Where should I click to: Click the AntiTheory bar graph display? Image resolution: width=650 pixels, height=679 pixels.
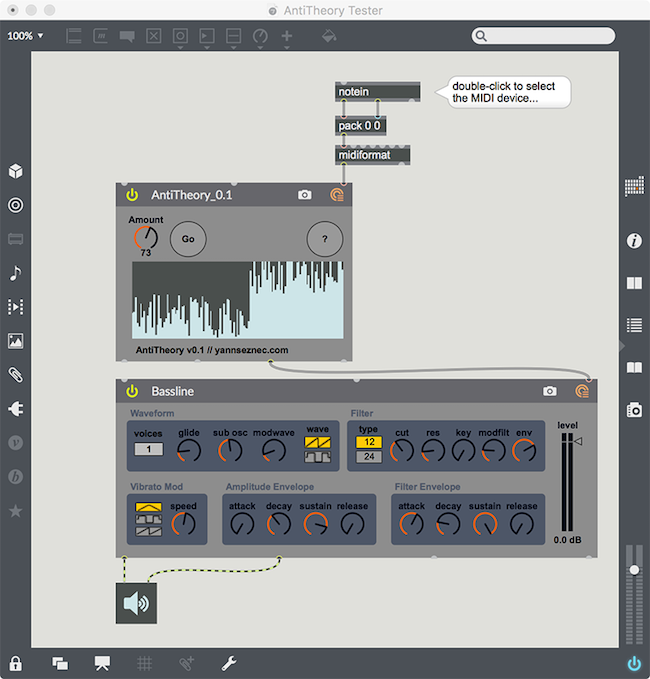tap(238, 300)
